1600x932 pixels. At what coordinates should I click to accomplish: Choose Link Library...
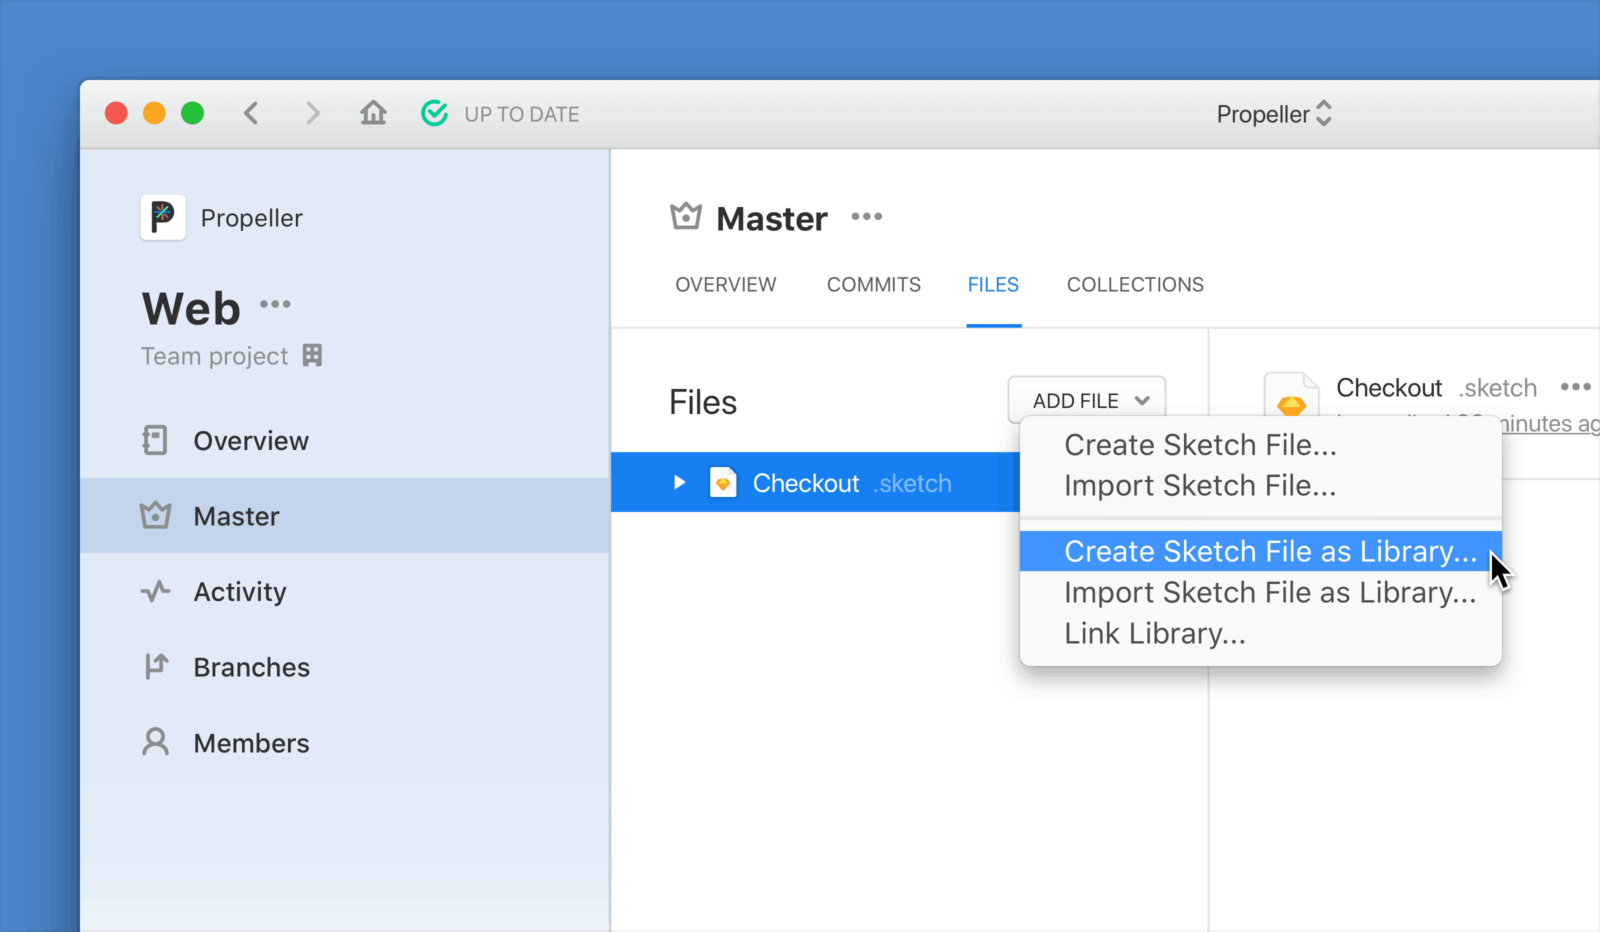click(x=1260, y=634)
